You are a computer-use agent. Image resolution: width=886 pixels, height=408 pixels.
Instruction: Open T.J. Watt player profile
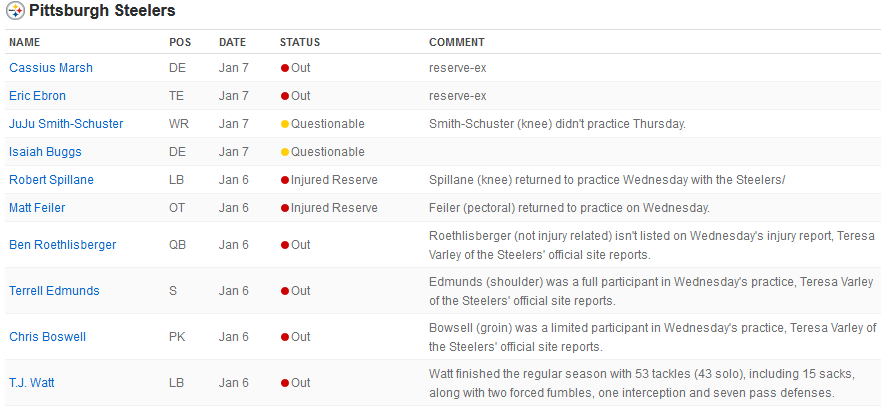pyautogui.click(x=32, y=383)
